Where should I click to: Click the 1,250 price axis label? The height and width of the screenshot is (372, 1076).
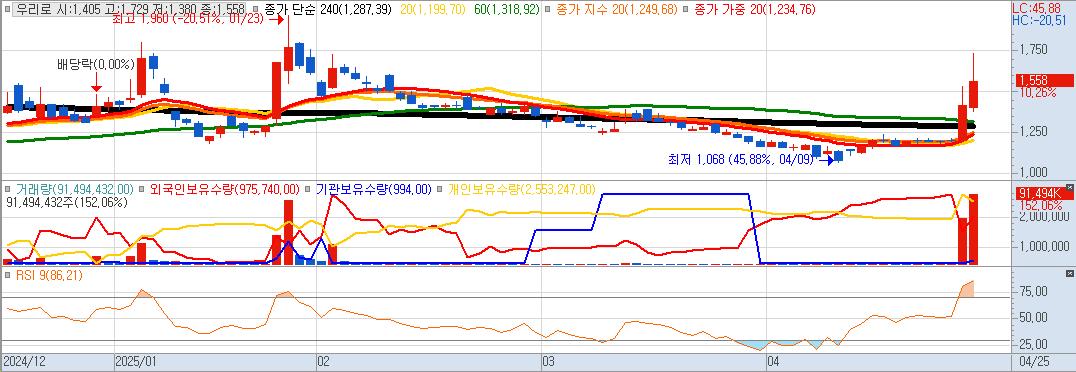pos(1033,131)
